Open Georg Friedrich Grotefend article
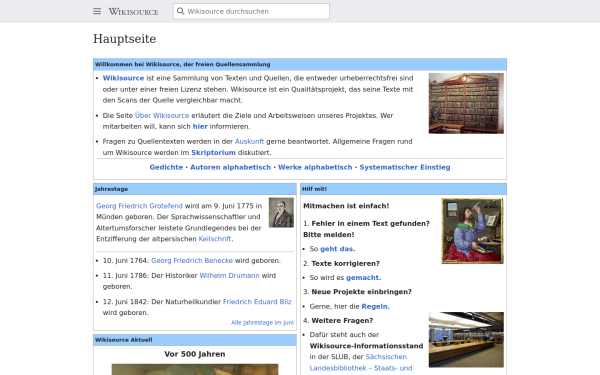This screenshot has height=375, width=600. (x=139, y=206)
